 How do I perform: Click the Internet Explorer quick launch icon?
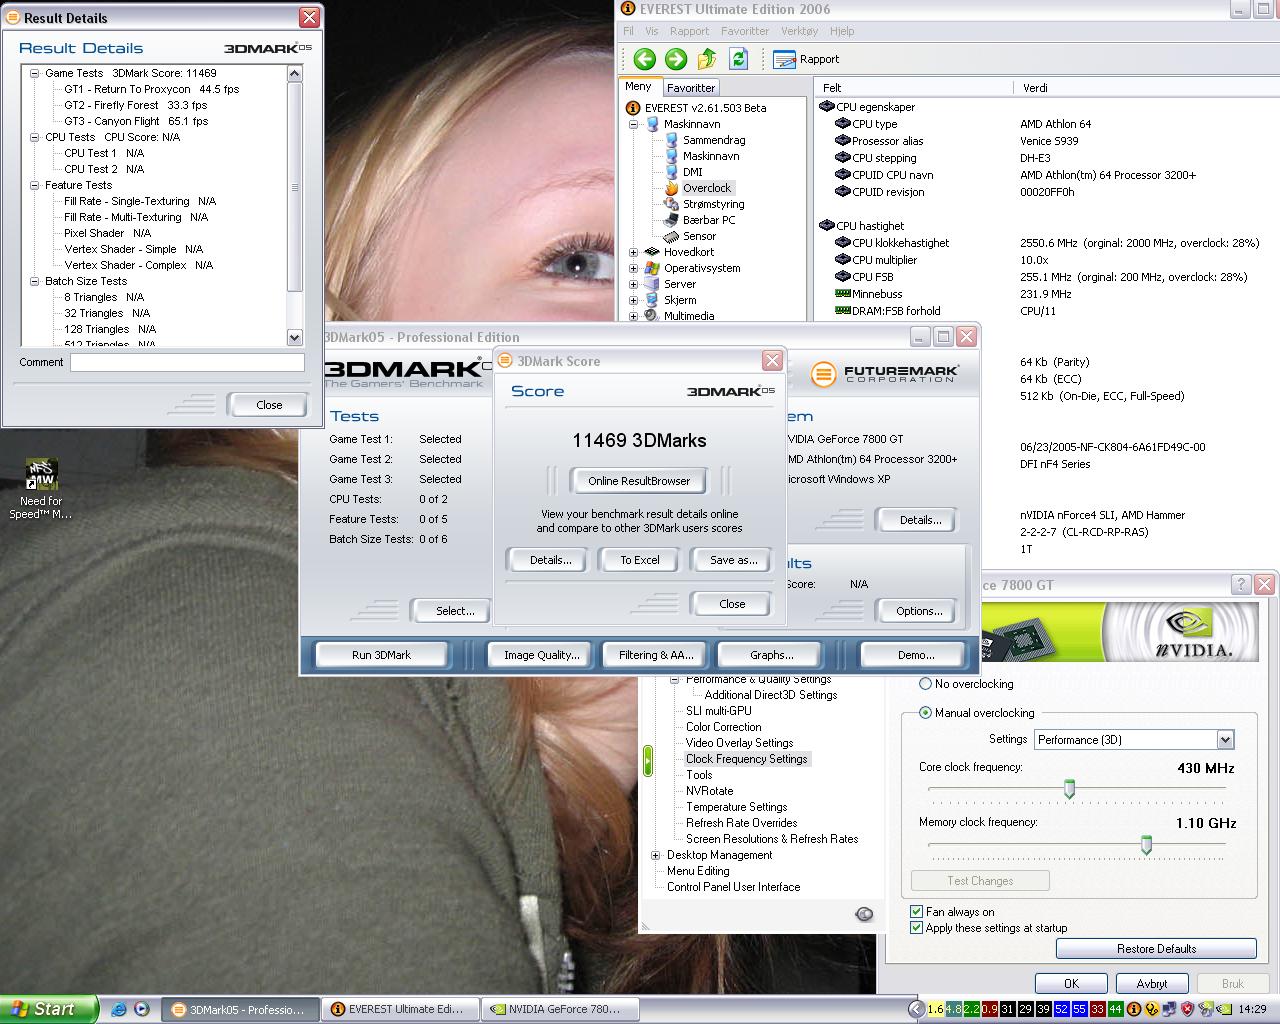(x=118, y=1009)
